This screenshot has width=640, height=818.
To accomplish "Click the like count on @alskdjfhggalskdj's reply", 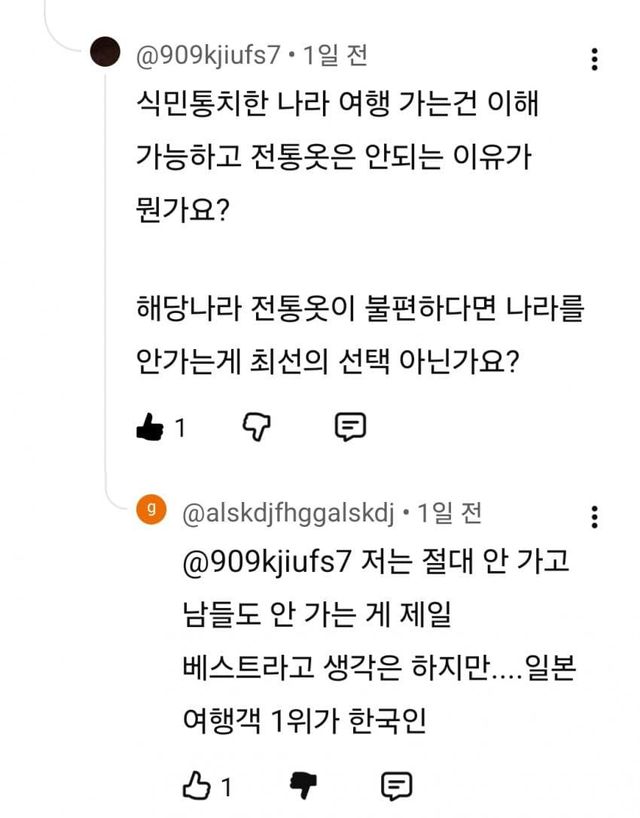I will [227, 788].
